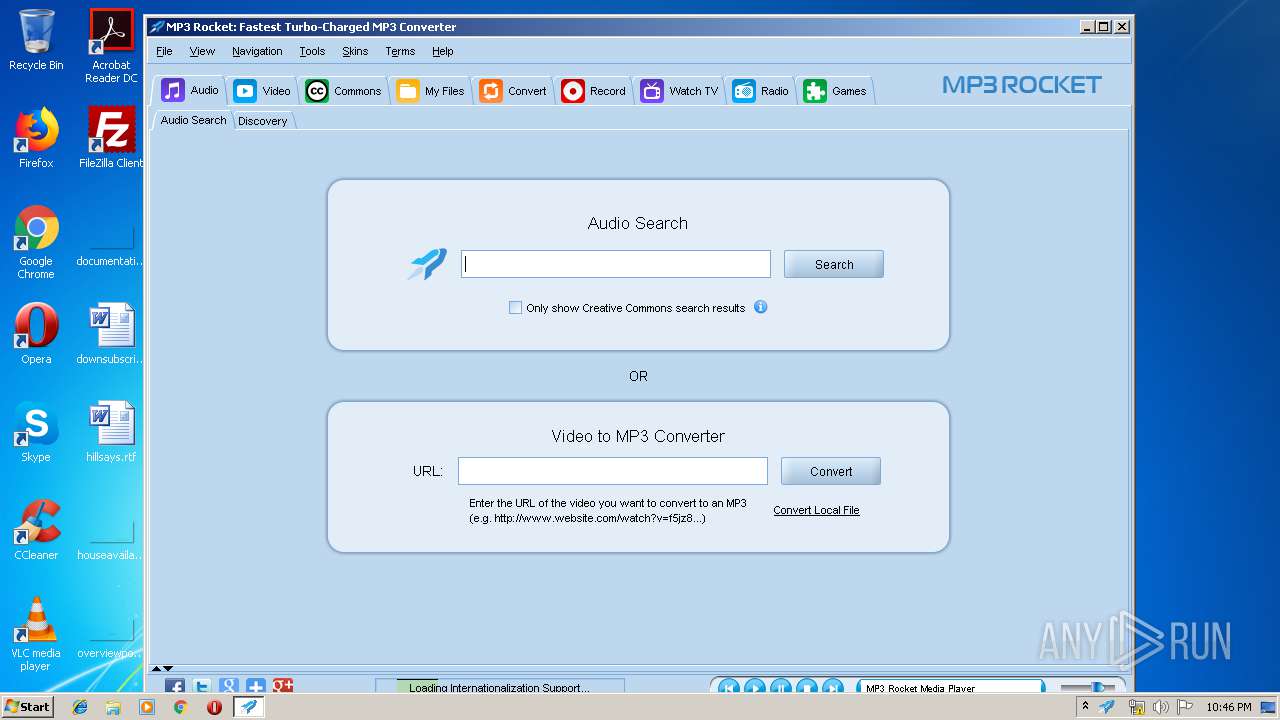The image size is (1280, 720).
Task: Click the MP3 Rocket logo
Action: [1021, 85]
